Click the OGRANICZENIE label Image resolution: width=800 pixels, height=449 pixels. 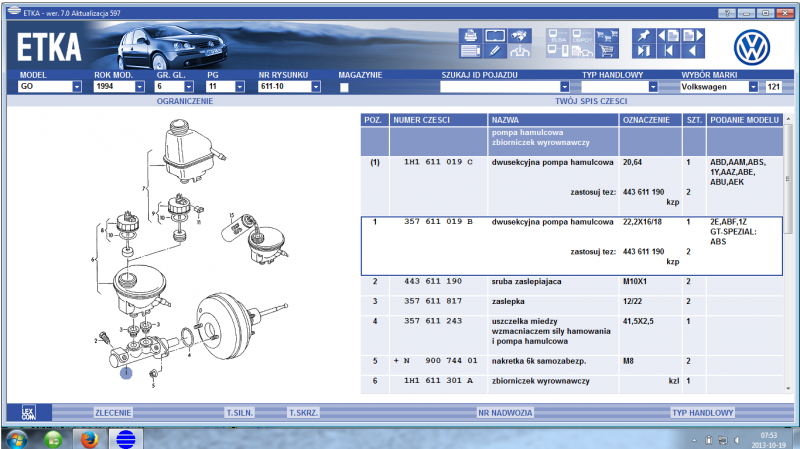coord(185,101)
